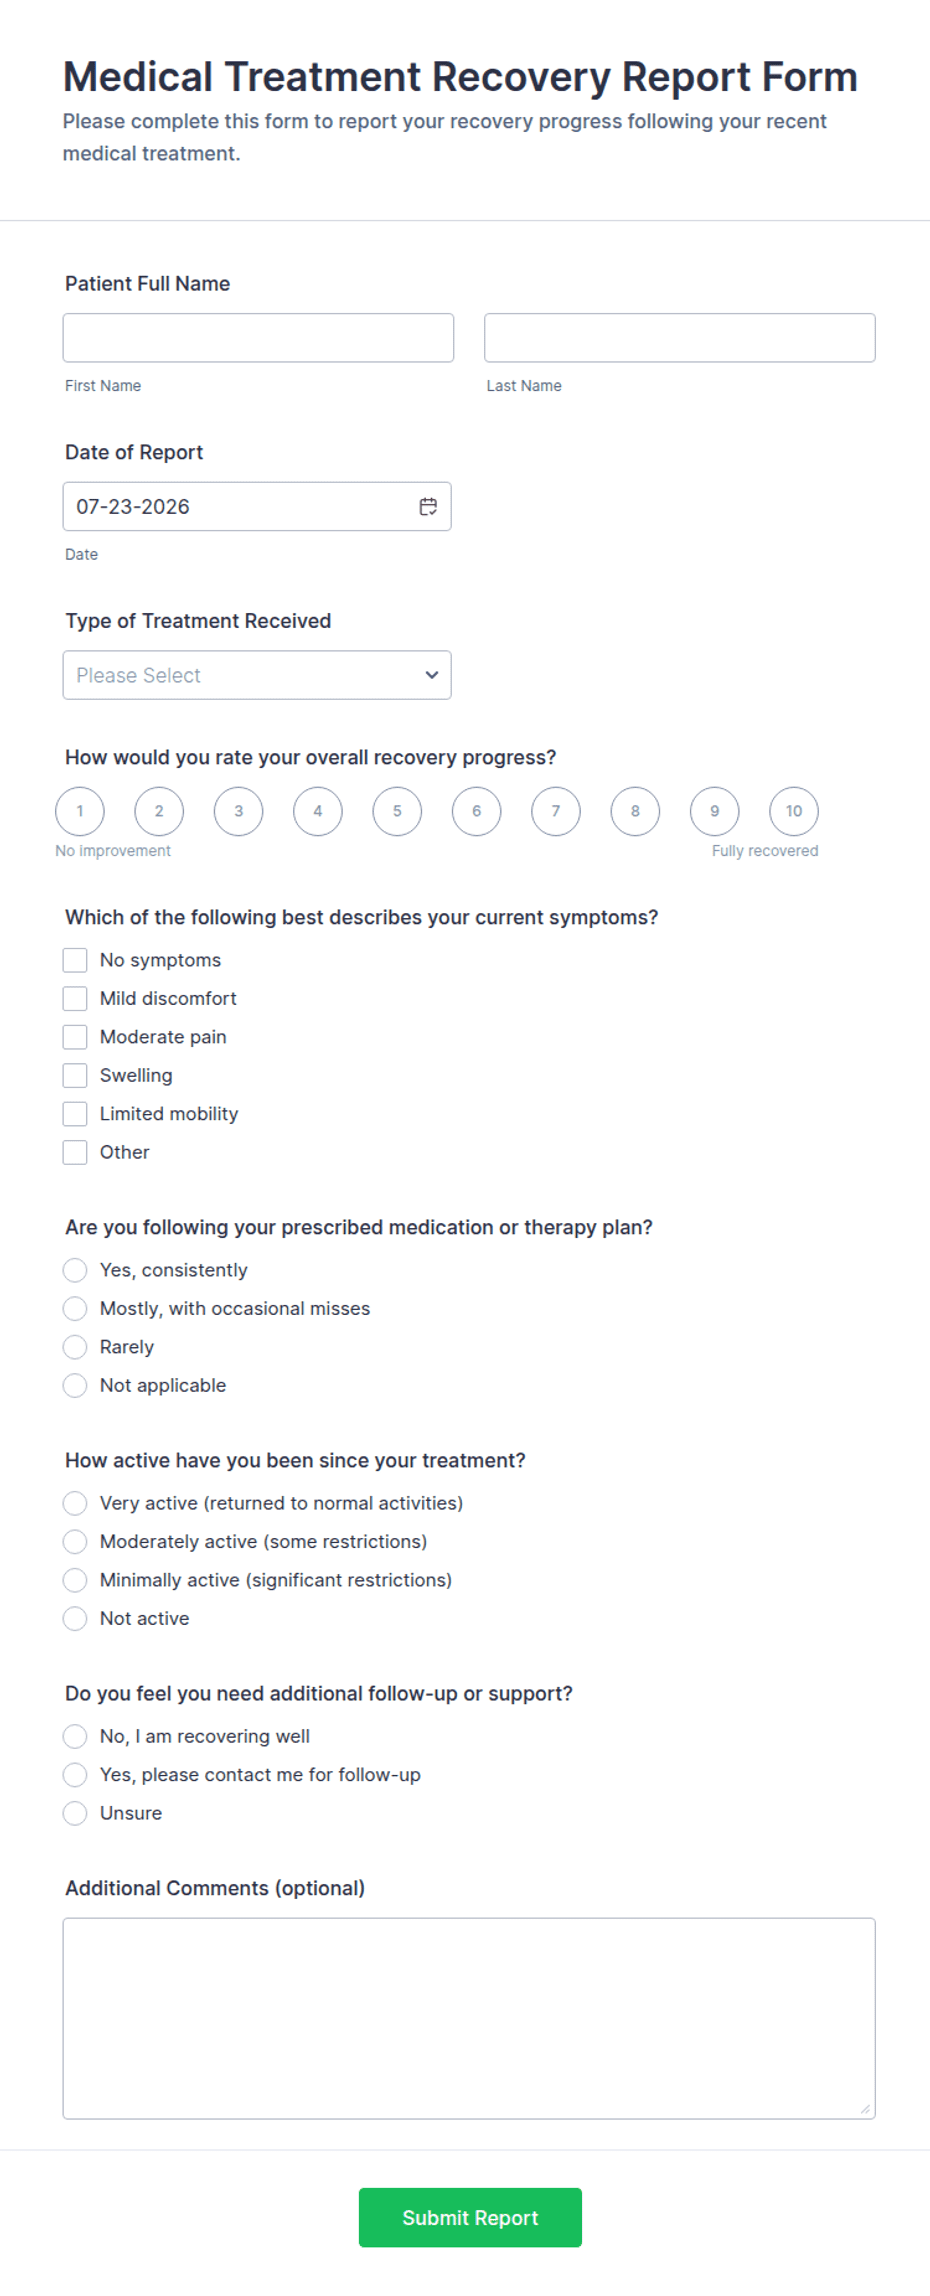Check the No symptoms checkbox
Image resolution: width=930 pixels, height=2296 pixels.
(x=75, y=960)
